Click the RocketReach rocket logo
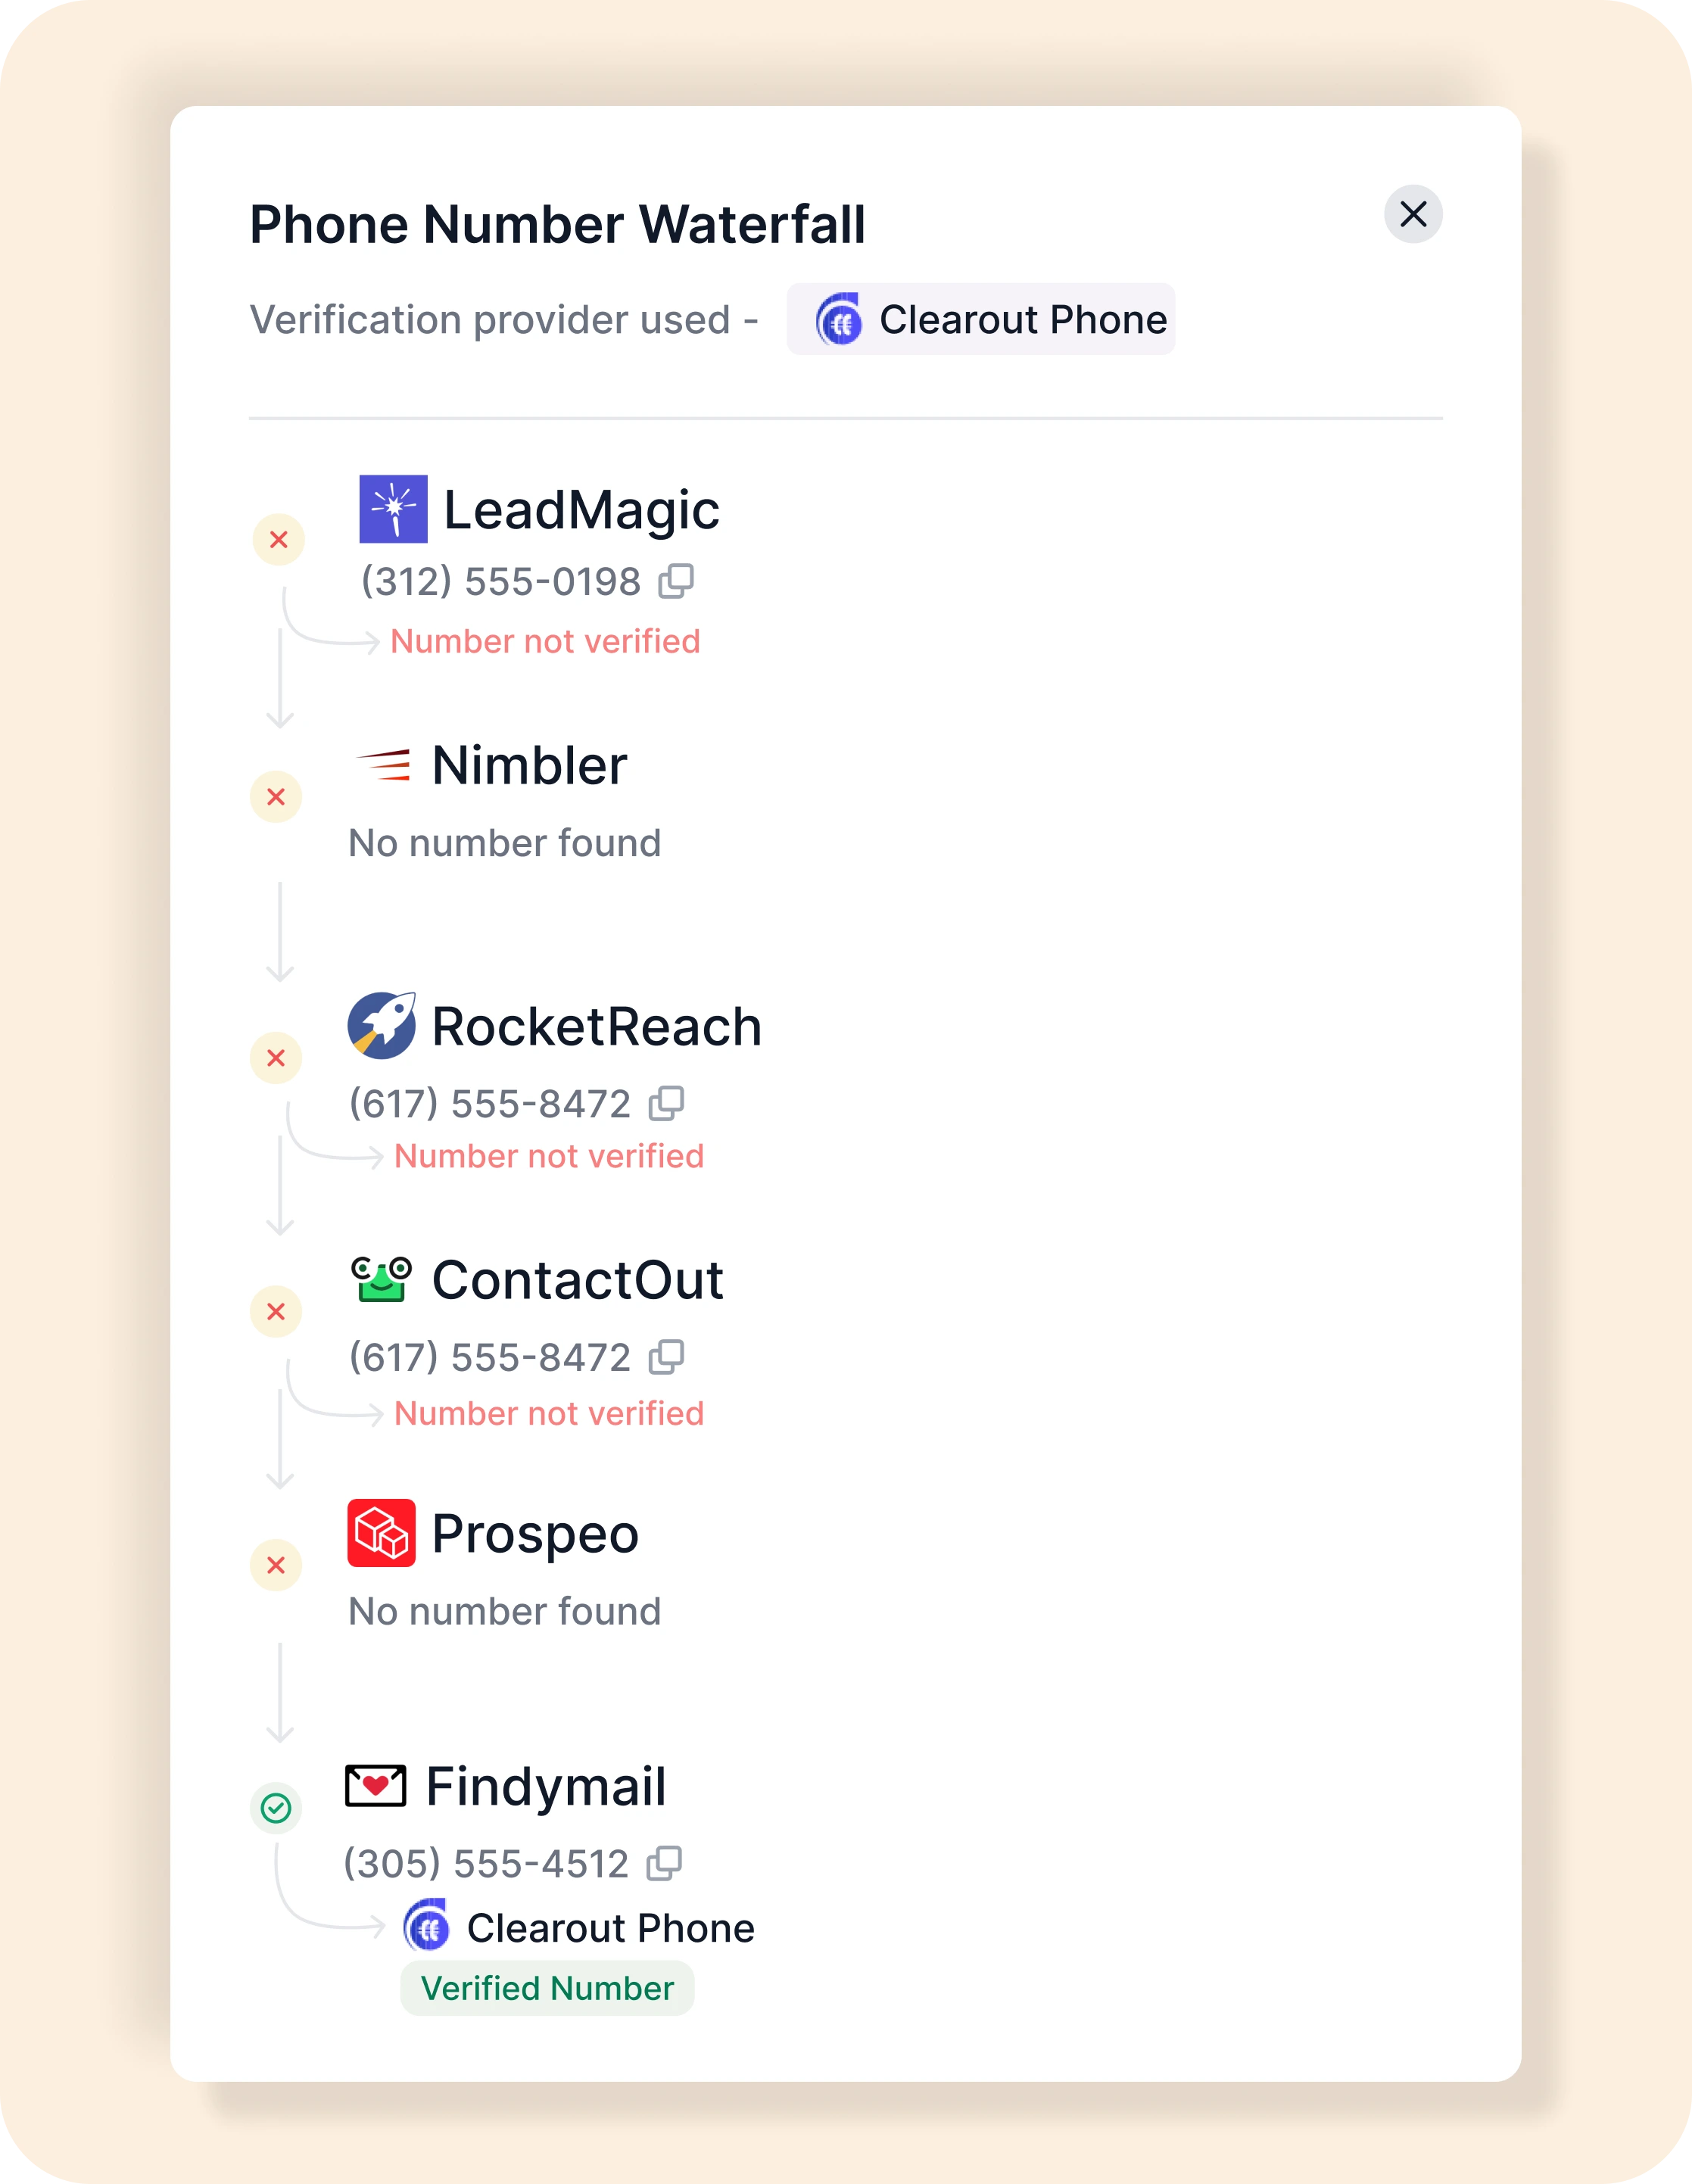This screenshot has height=2184, width=1692. pos(381,1025)
